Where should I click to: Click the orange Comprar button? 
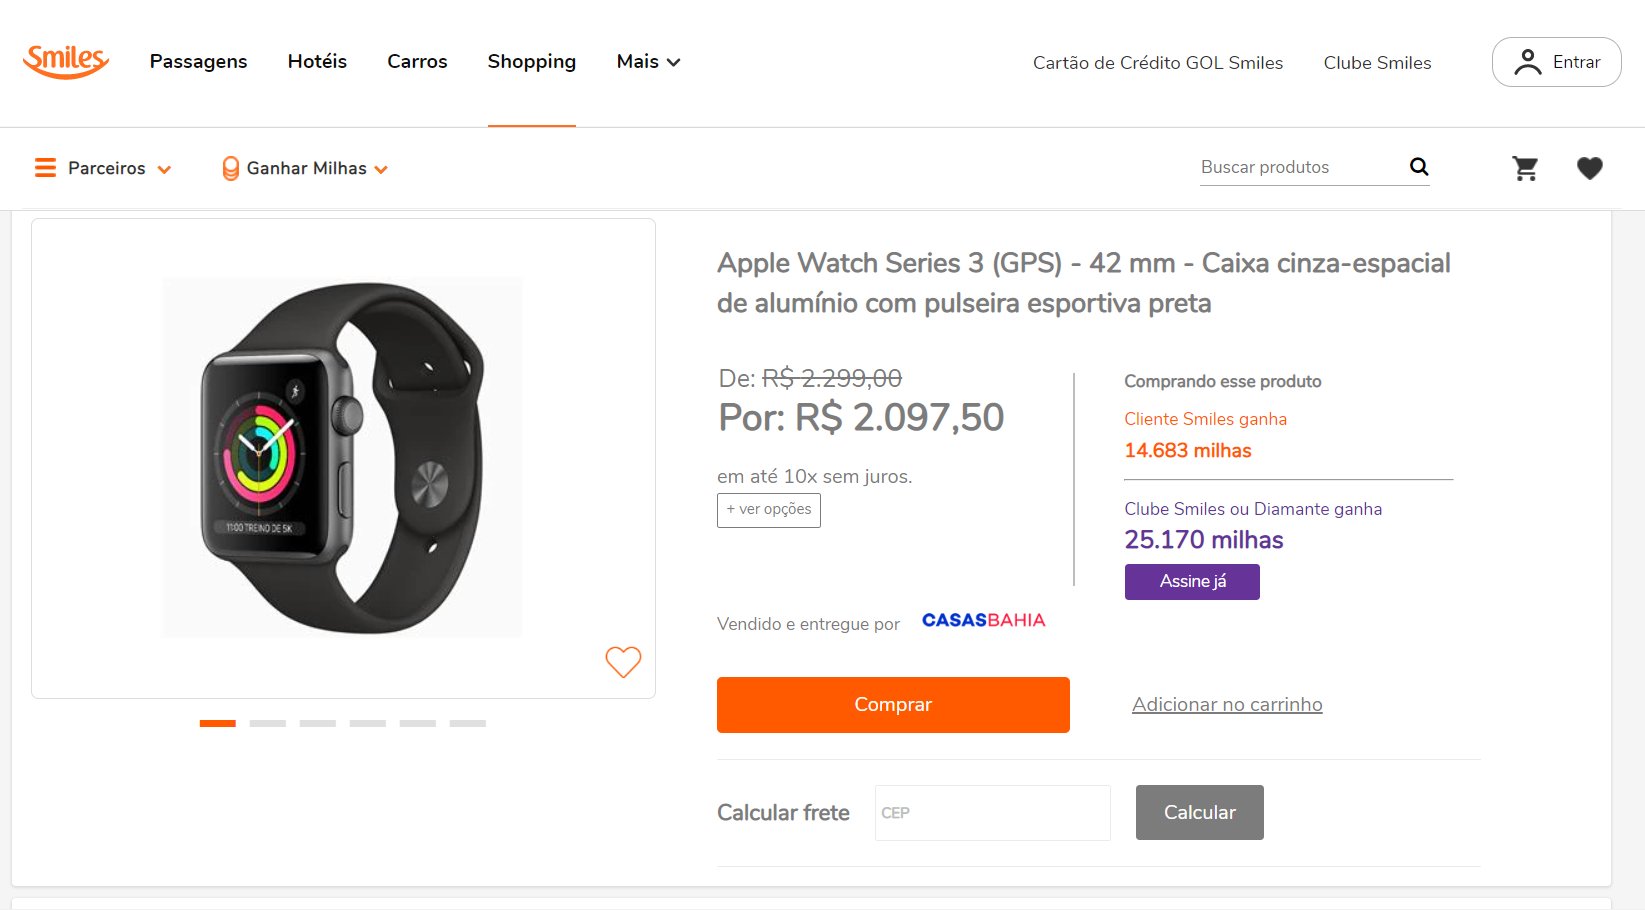tap(893, 705)
